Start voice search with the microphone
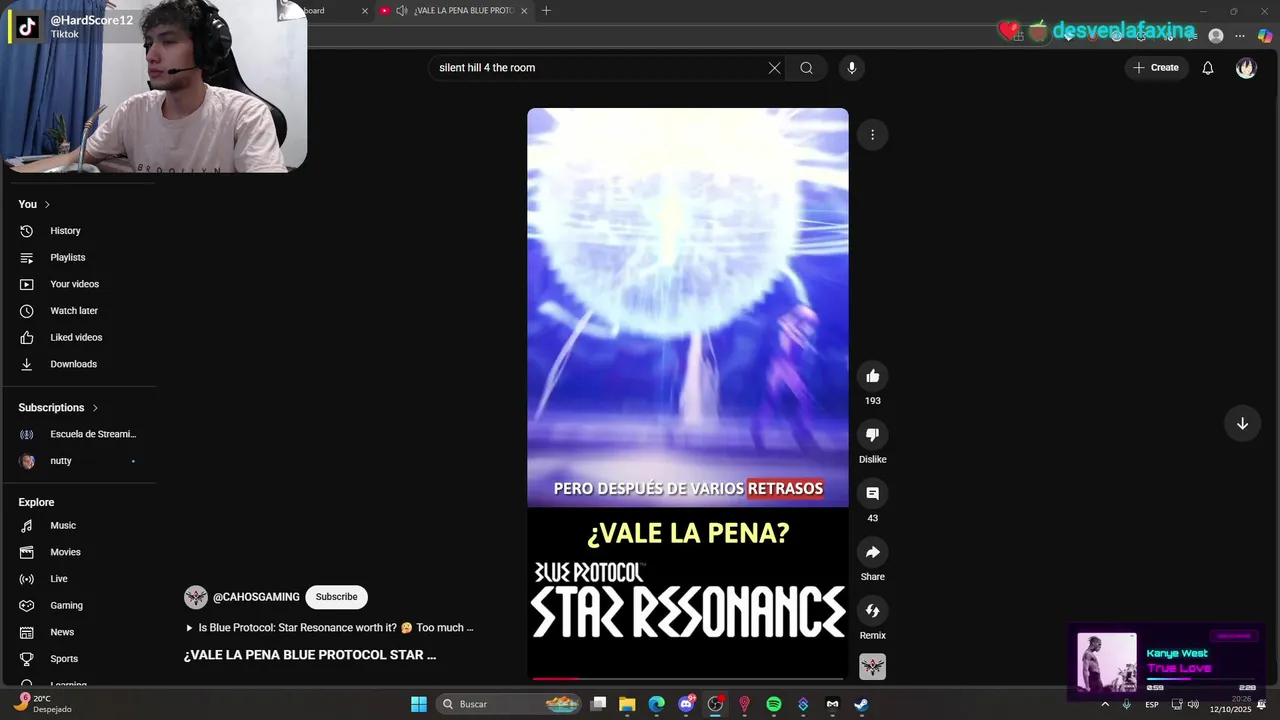 (852, 68)
